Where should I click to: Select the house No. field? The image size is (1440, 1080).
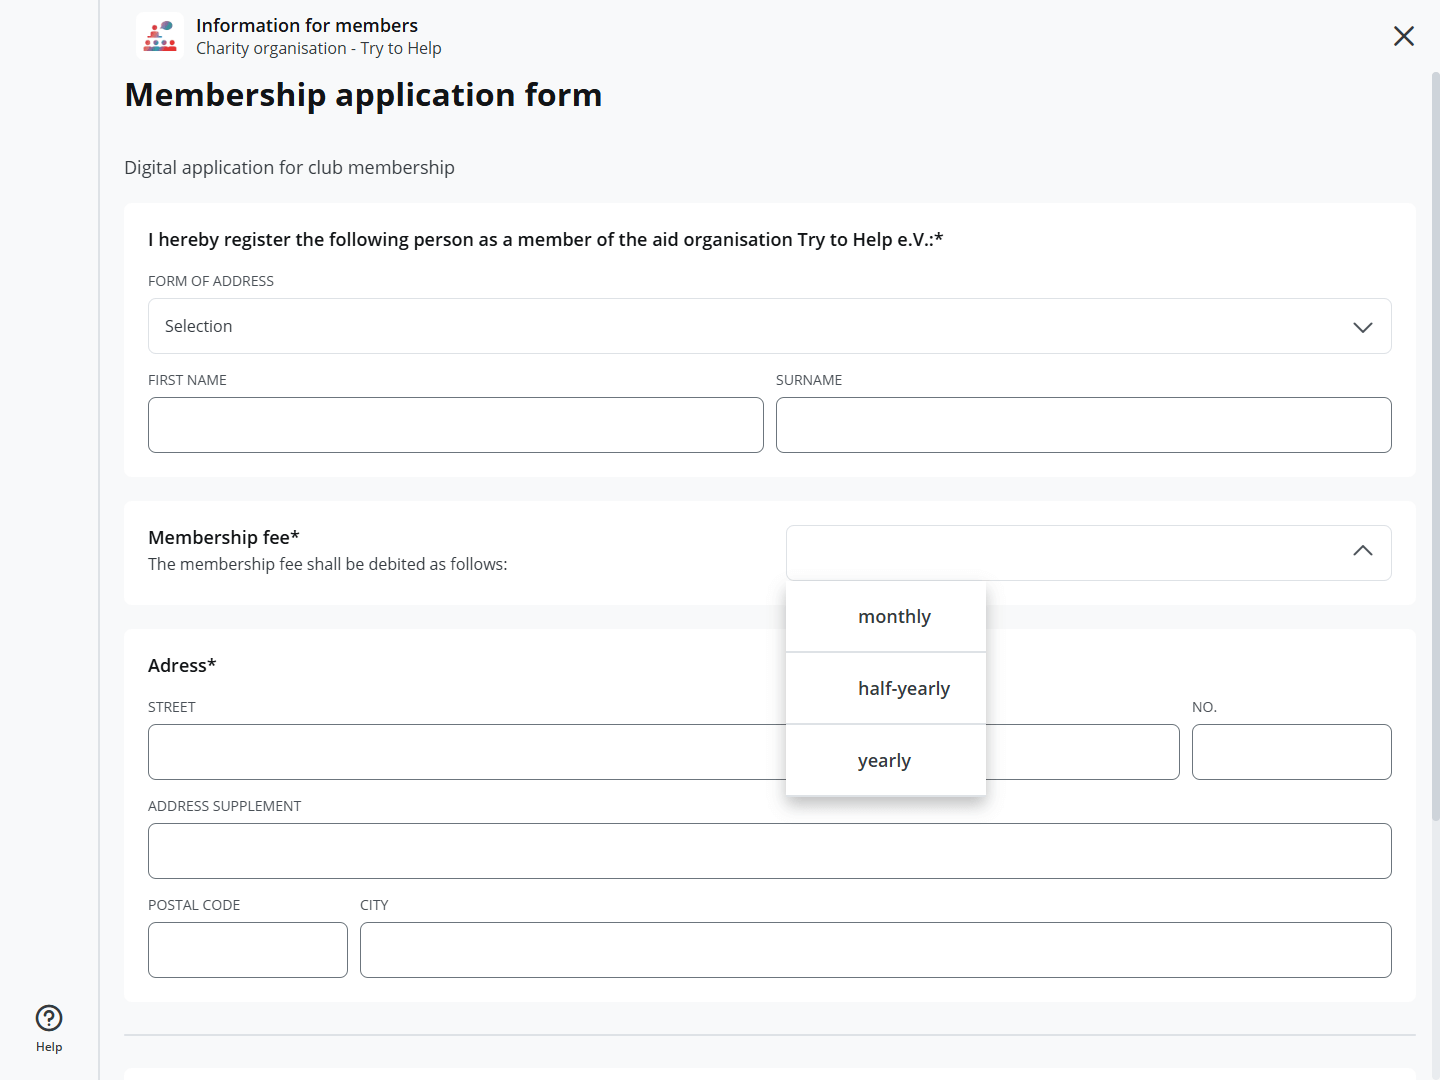(1291, 752)
